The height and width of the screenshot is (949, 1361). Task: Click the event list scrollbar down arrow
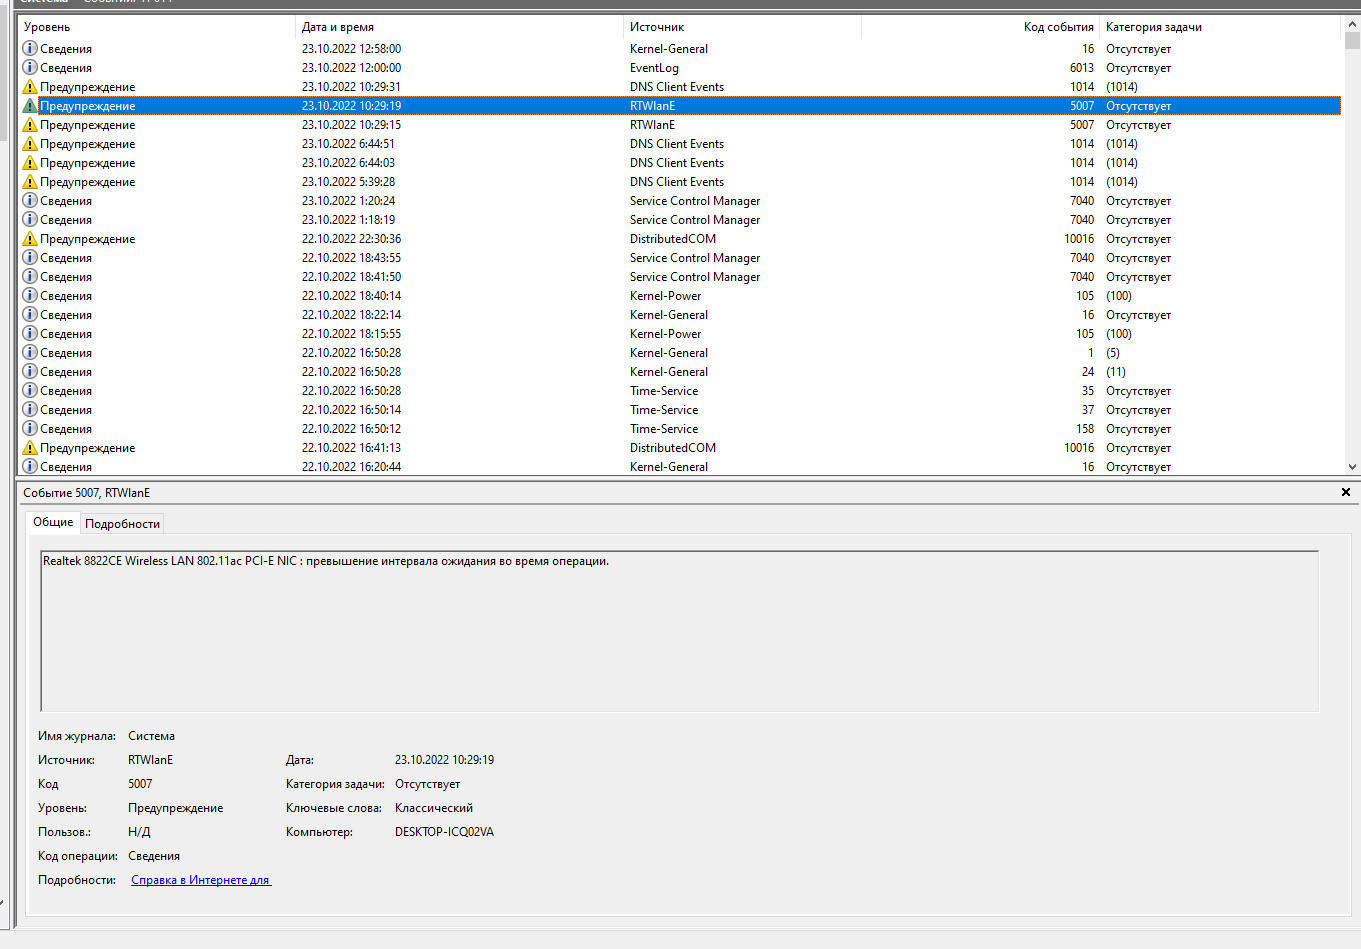coord(1352,466)
